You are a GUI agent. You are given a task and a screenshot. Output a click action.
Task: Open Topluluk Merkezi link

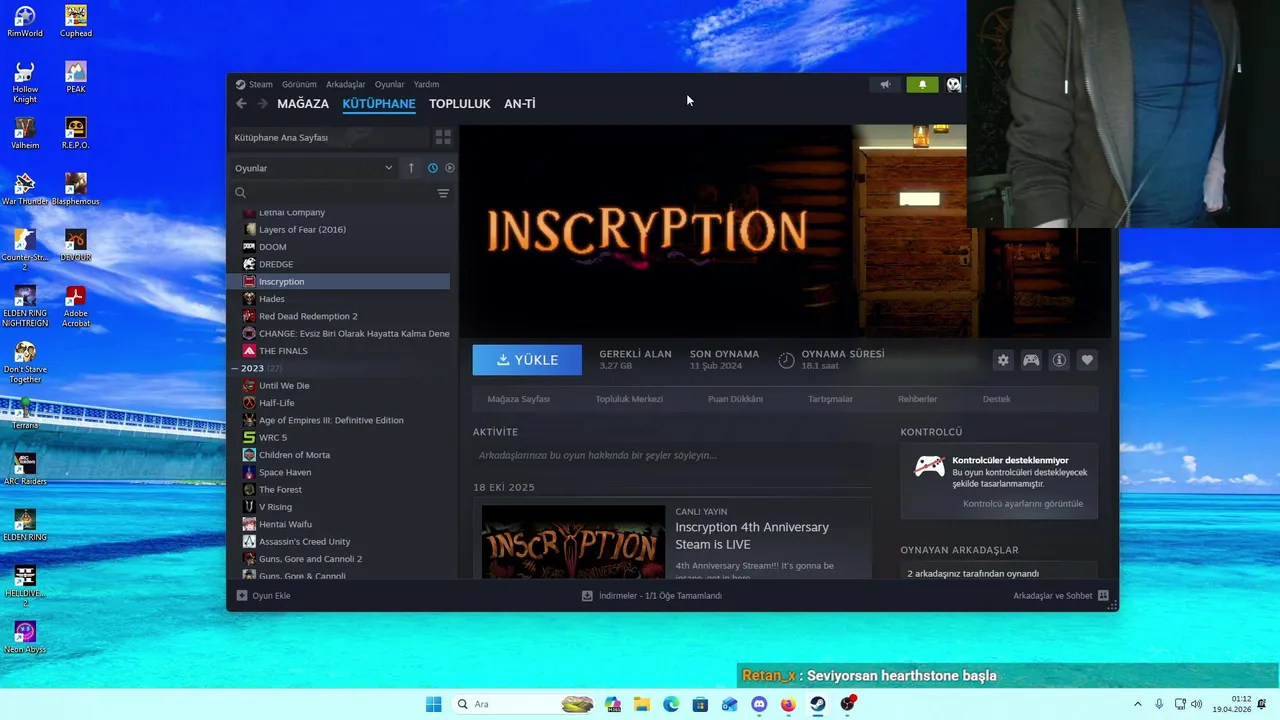(x=629, y=399)
